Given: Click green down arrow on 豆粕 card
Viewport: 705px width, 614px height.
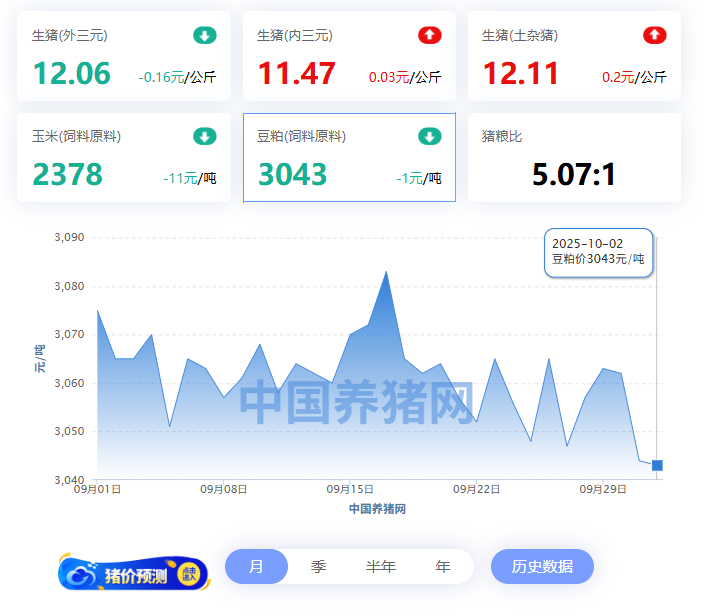Looking at the screenshot, I should coord(429,137).
